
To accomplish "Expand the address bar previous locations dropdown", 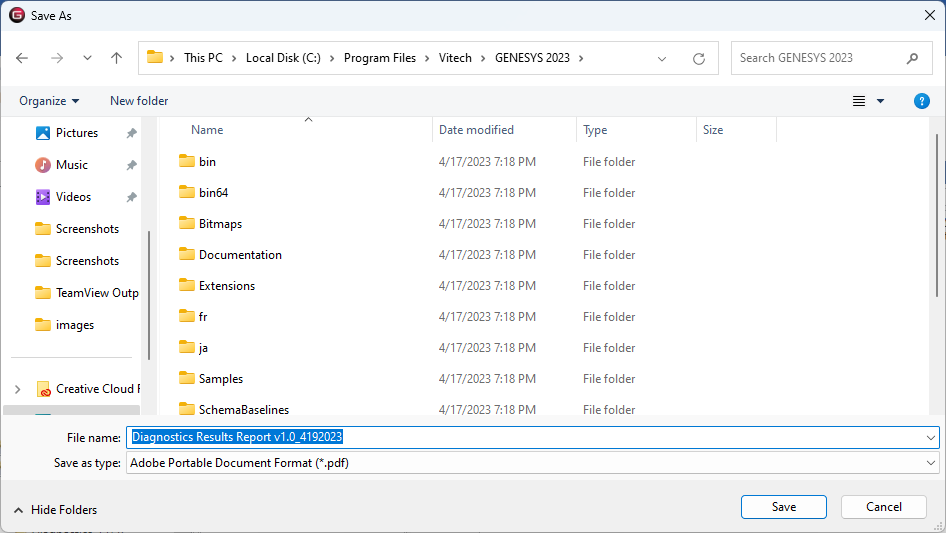I will [x=662, y=58].
